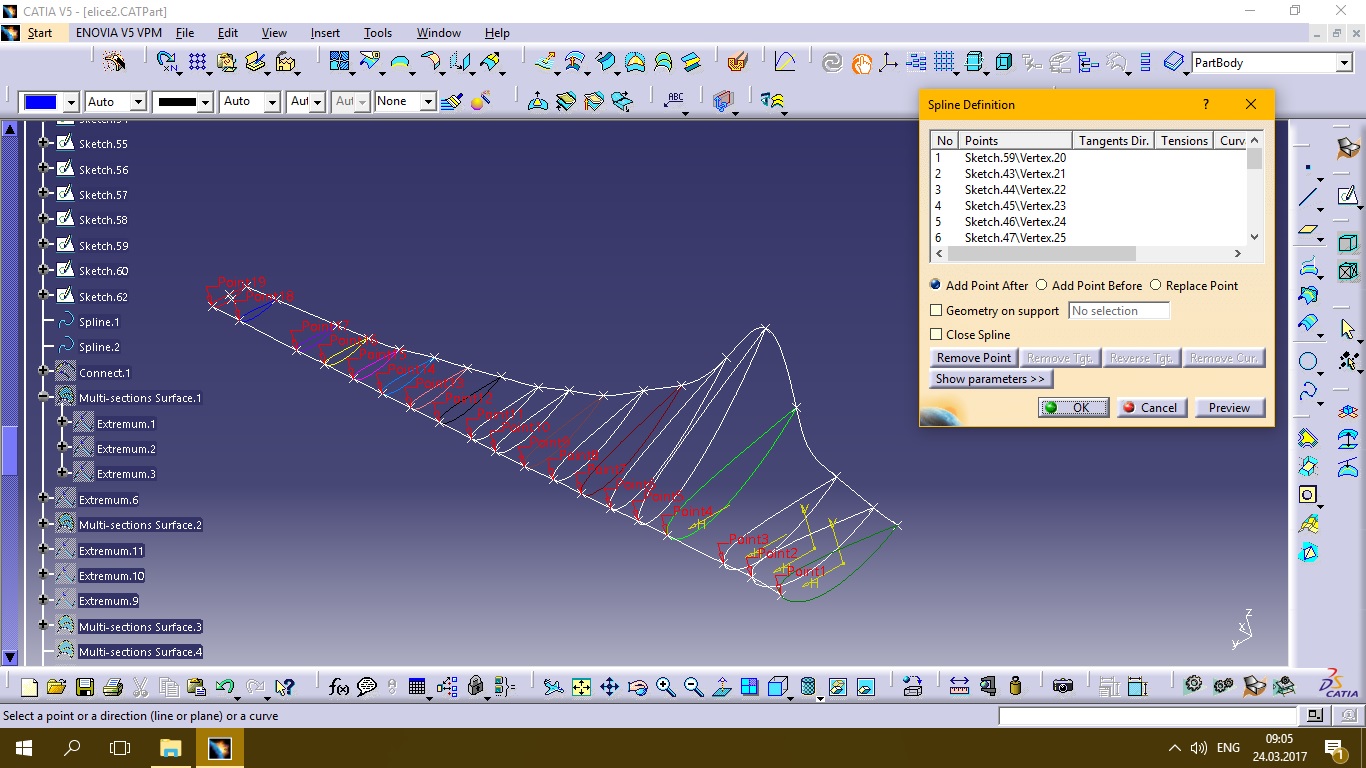Confirm spline with OK button
Image resolution: width=1366 pixels, height=768 pixels.
(1073, 408)
